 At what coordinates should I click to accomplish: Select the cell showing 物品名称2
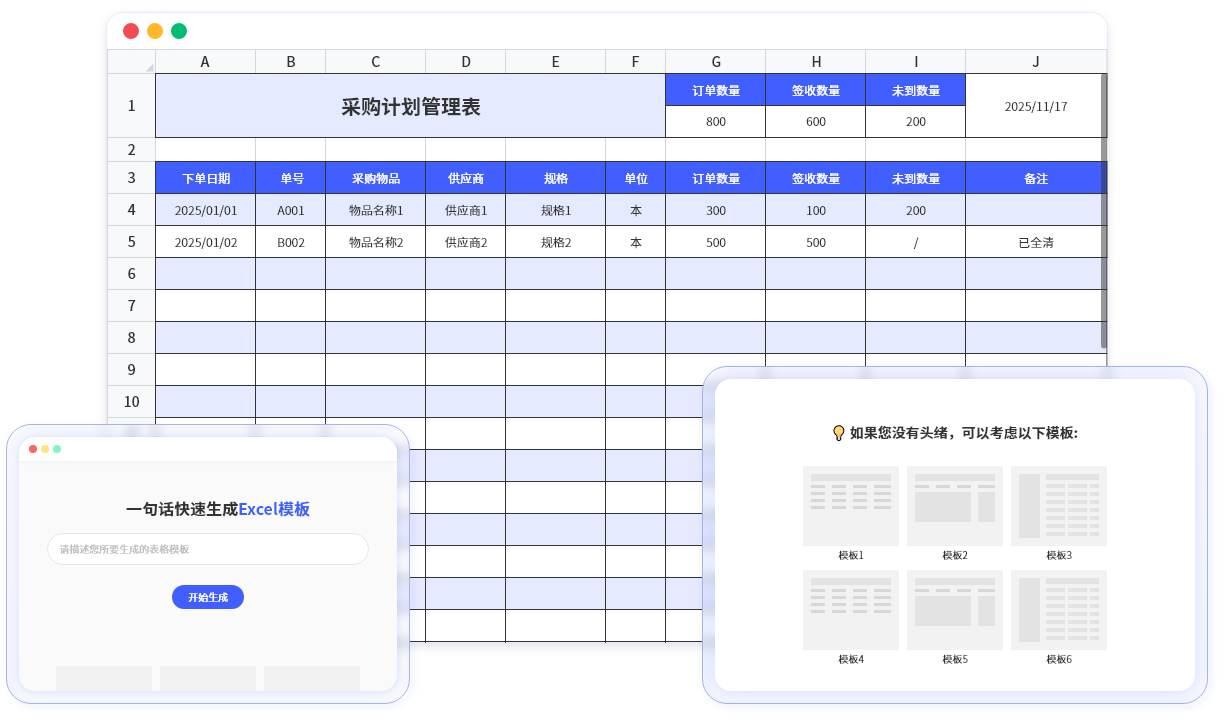pos(375,242)
